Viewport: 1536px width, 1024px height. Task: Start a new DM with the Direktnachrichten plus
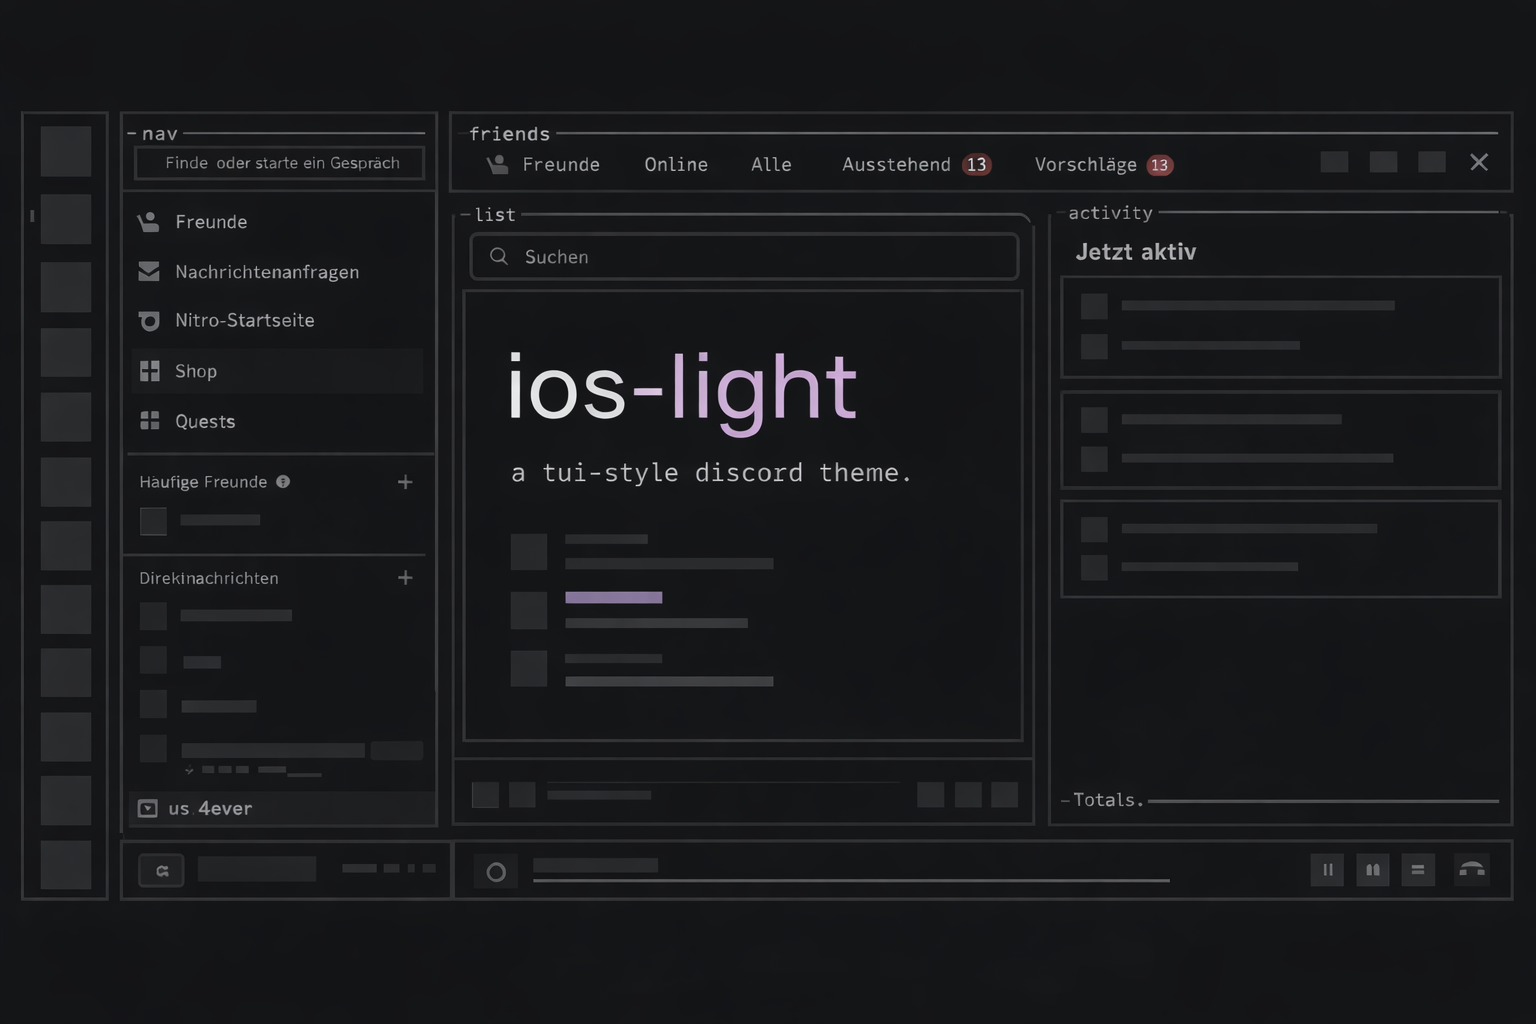(x=405, y=578)
